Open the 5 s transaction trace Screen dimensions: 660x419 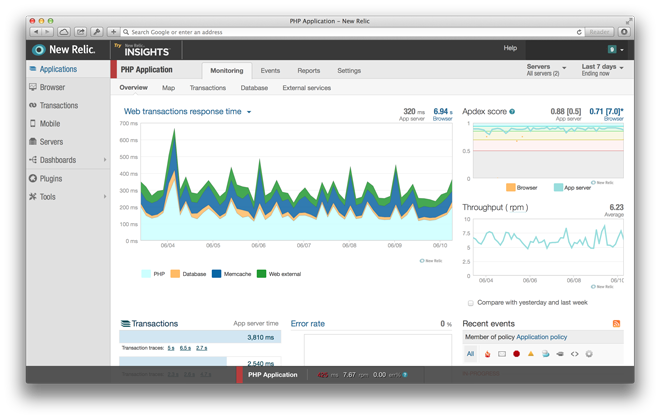click(171, 348)
